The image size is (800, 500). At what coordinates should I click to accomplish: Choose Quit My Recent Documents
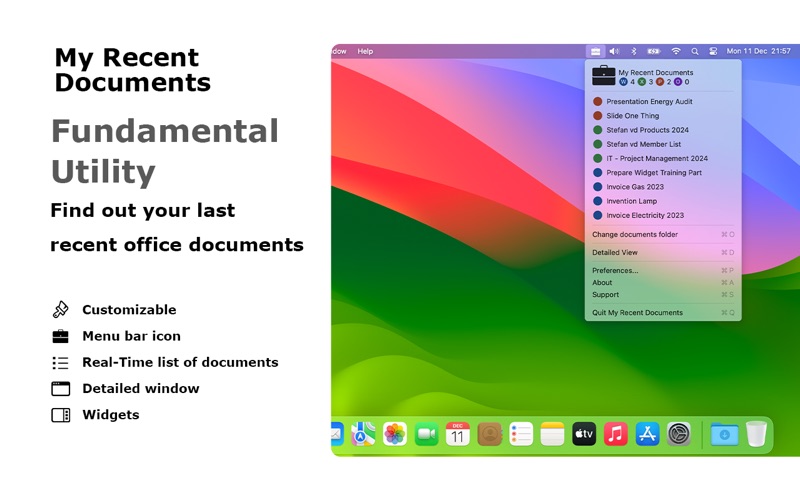[x=663, y=313]
